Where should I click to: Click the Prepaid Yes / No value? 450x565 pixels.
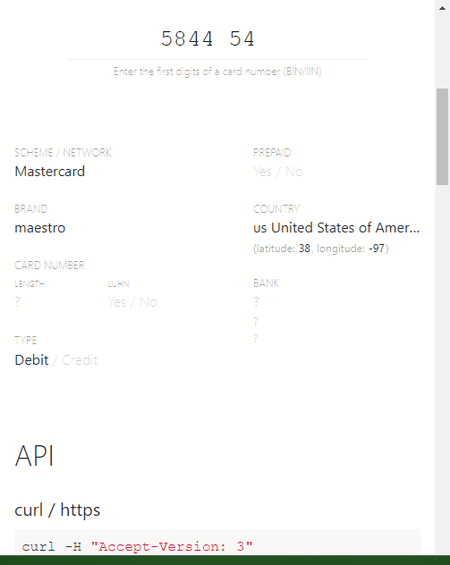point(278,172)
